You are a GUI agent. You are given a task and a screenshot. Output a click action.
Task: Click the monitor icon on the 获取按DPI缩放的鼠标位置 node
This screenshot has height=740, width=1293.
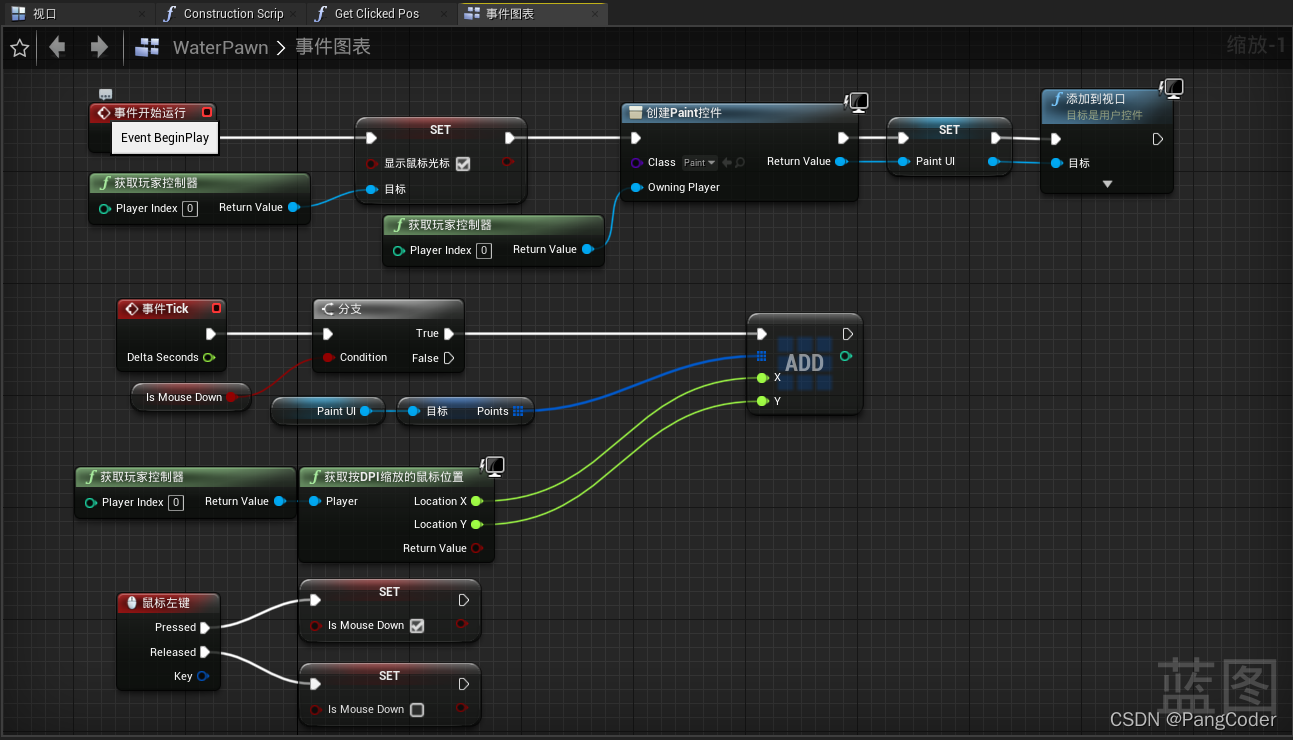click(x=492, y=465)
